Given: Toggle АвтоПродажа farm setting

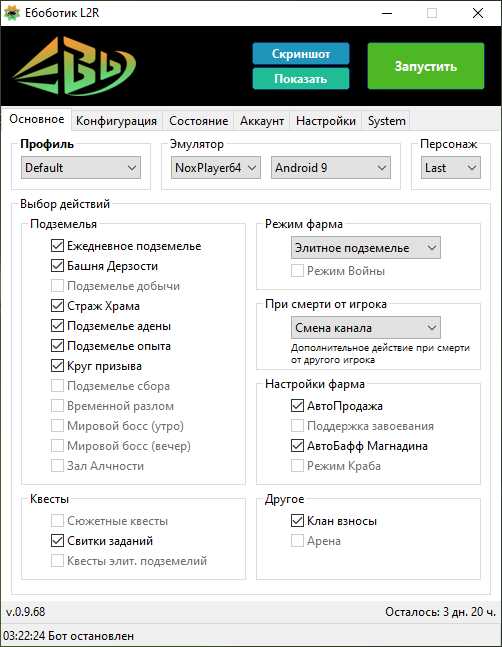Looking at the screenshot, I should [297, 406].
